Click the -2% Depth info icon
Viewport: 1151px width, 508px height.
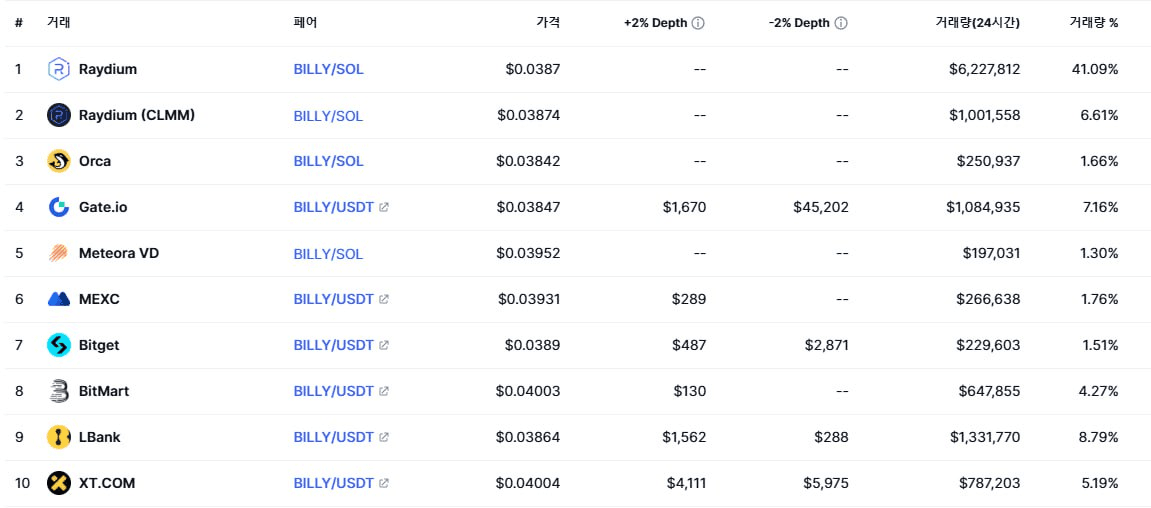pyautogui.click(x=841, y=23)
